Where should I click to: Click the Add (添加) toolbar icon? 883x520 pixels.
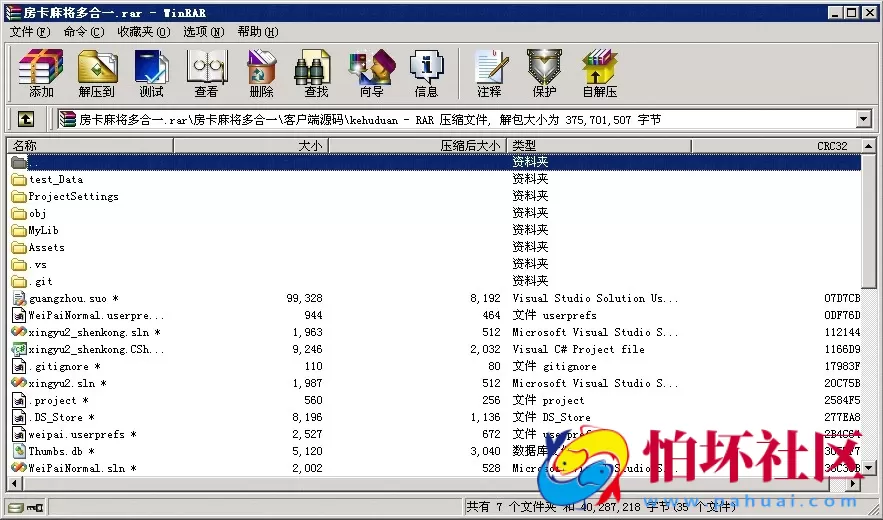[41, 73]
